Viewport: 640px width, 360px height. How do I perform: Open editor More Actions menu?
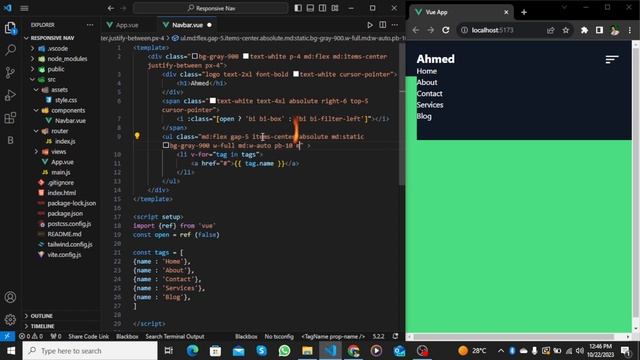395,25
